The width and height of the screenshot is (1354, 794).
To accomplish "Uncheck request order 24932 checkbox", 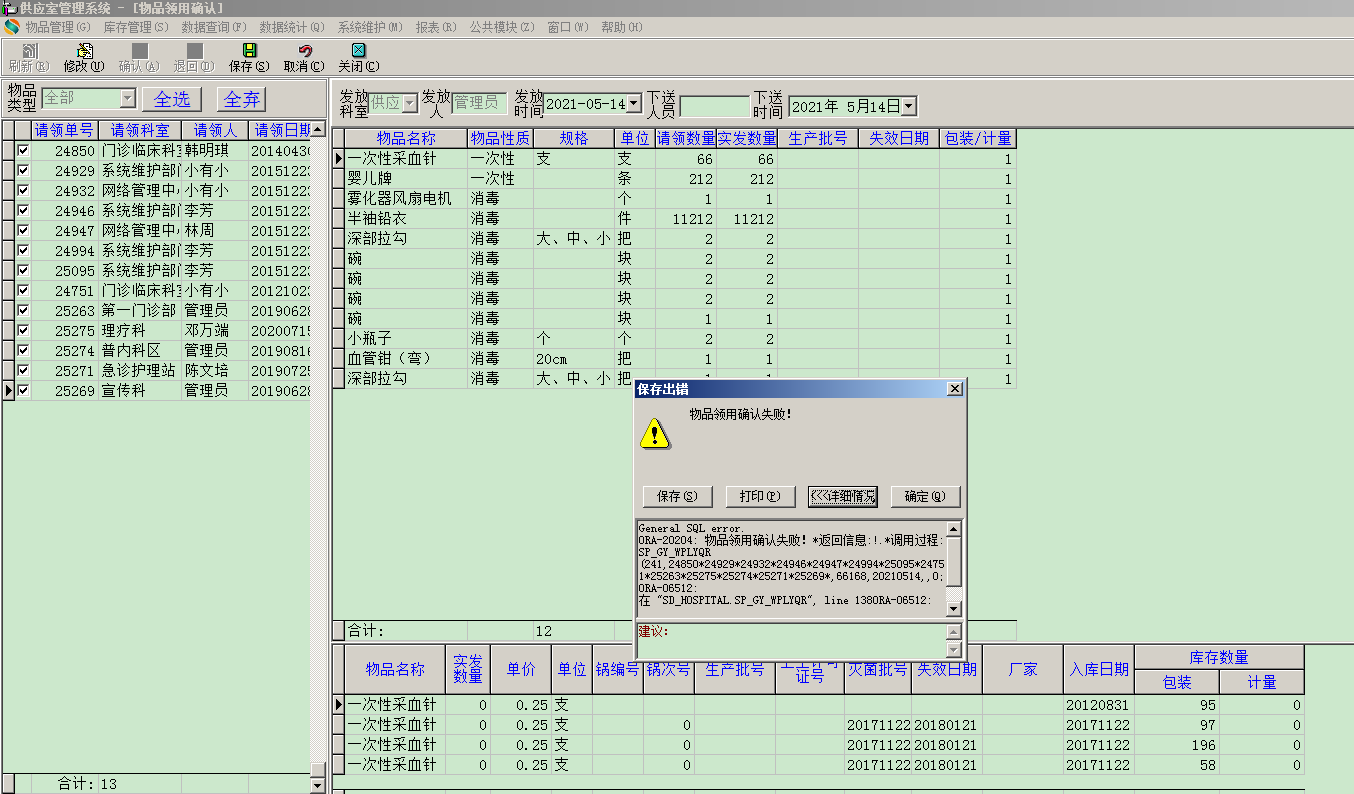I will pos(23,190).
